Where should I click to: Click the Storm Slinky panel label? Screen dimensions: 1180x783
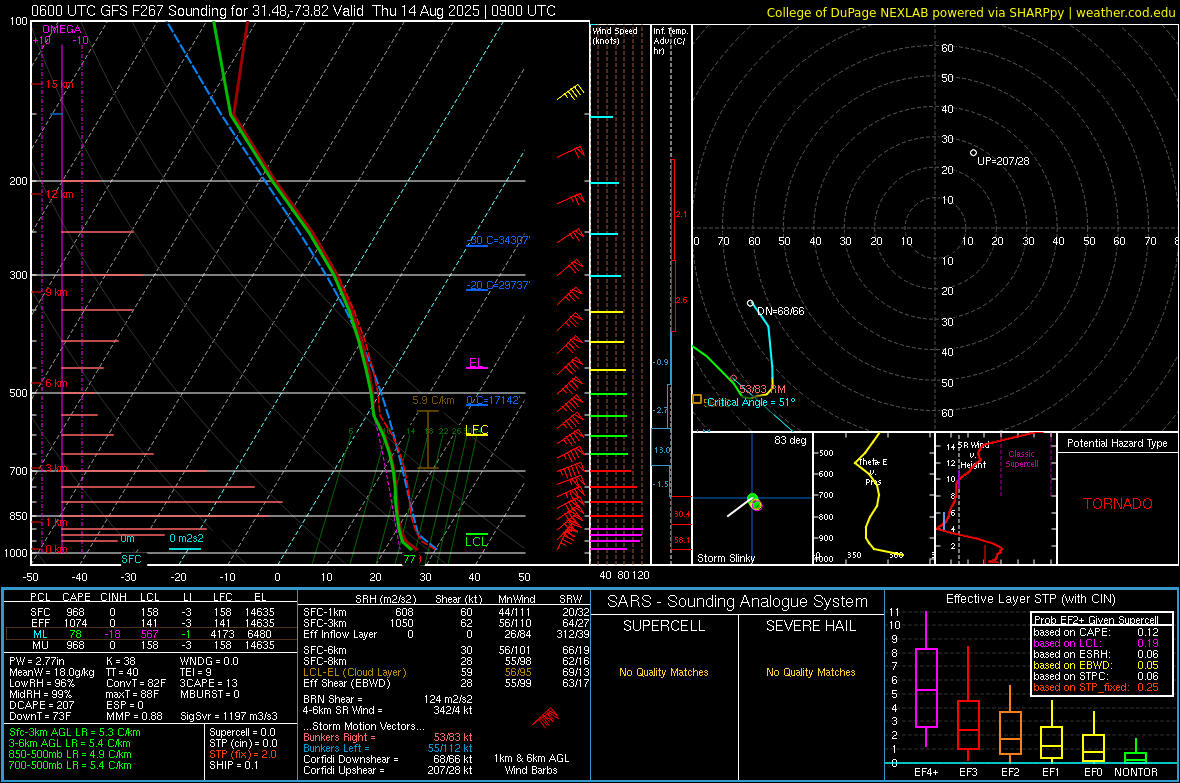725,558
